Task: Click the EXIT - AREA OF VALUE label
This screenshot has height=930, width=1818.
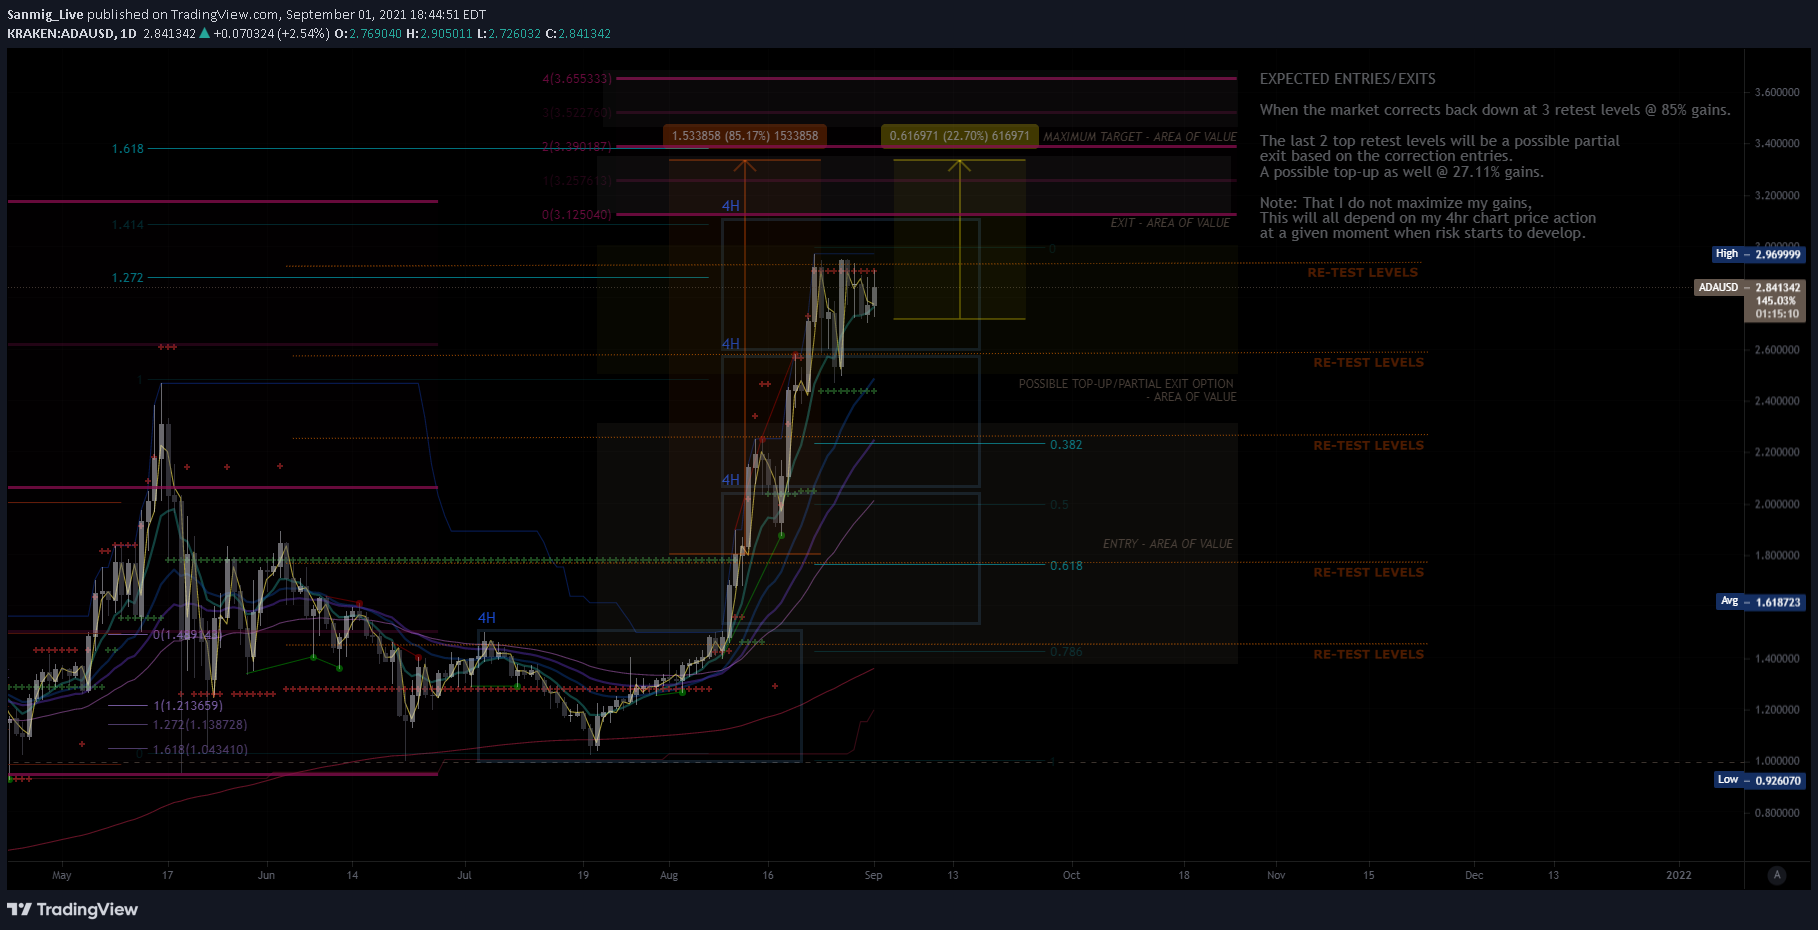Action: 1170,223
